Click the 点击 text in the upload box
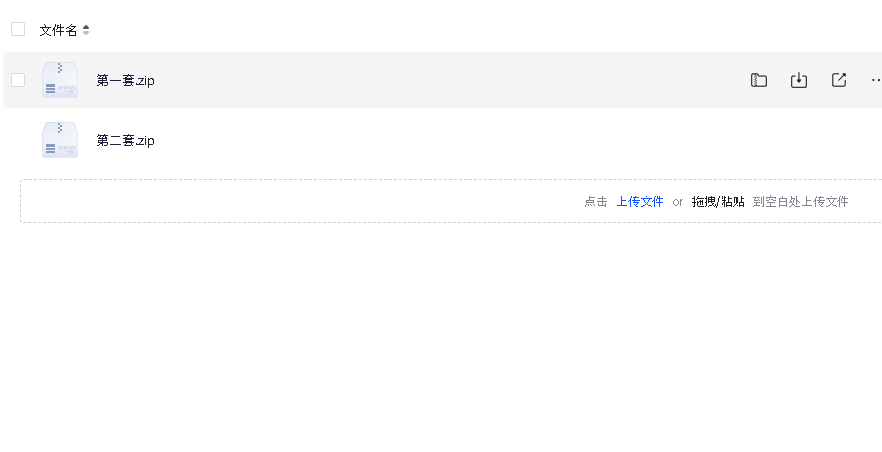 (x=596, y=201)
